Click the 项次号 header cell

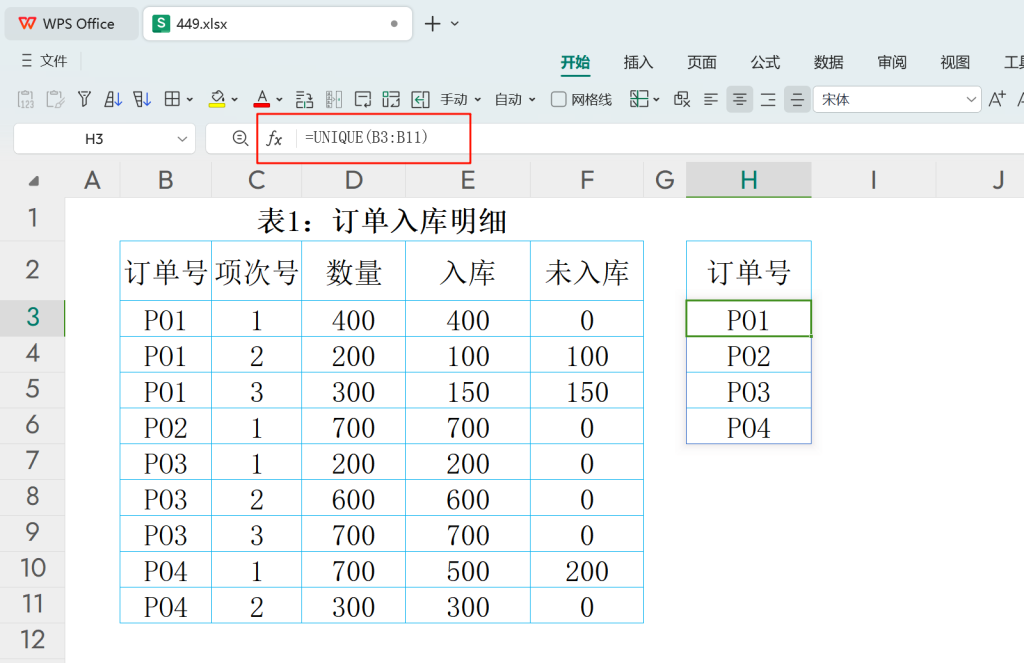[x=257, y=271]
